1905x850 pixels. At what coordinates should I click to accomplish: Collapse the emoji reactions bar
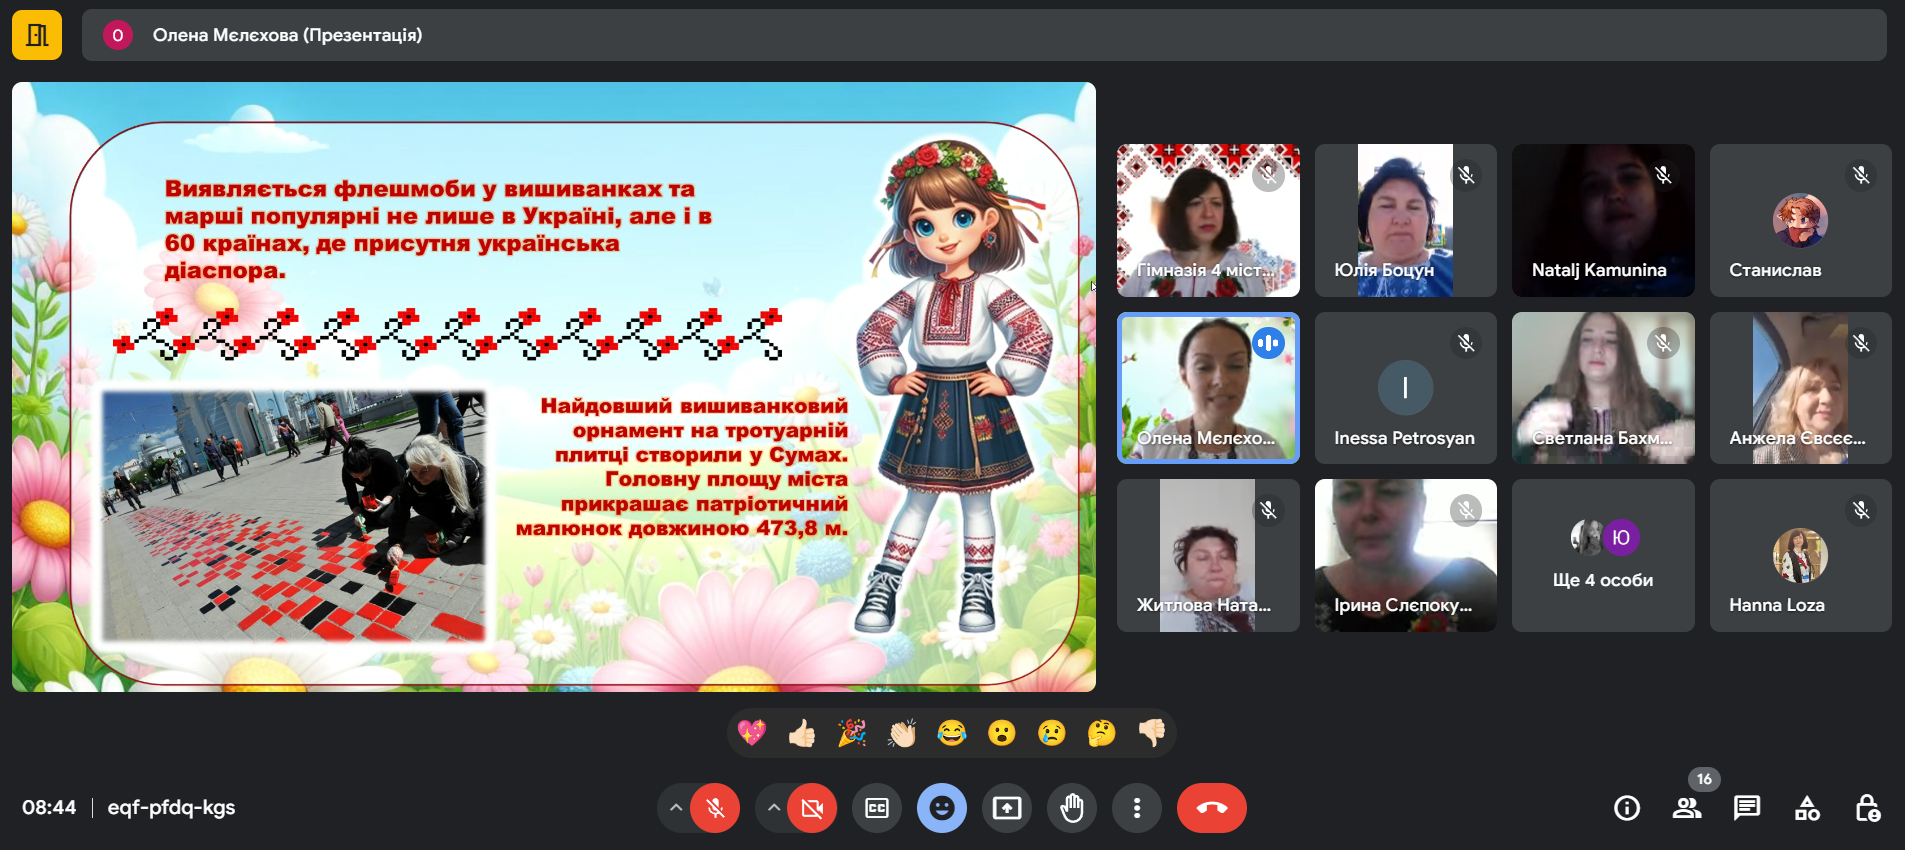pyautogui.click(x=942, y=808)
